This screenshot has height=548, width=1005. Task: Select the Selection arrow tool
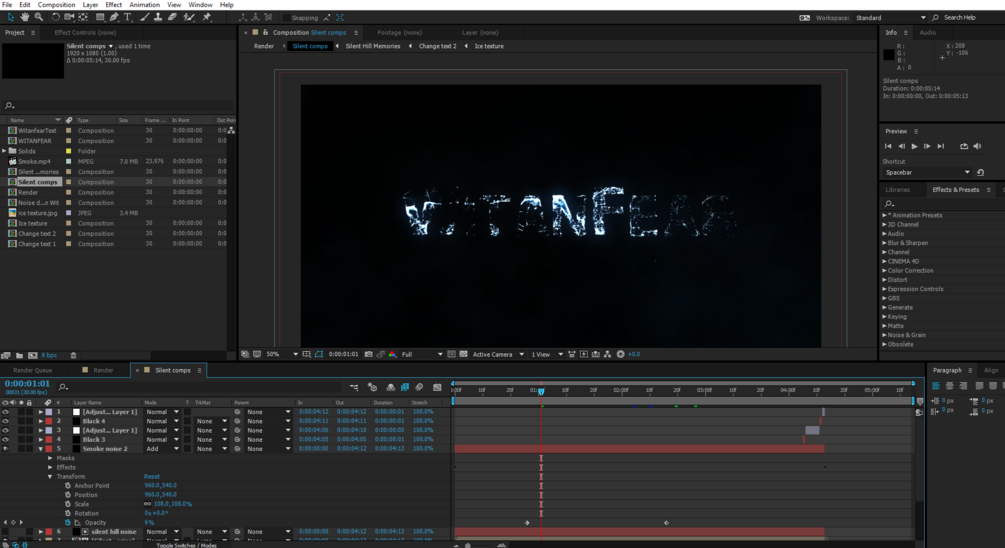pos(10,17)
